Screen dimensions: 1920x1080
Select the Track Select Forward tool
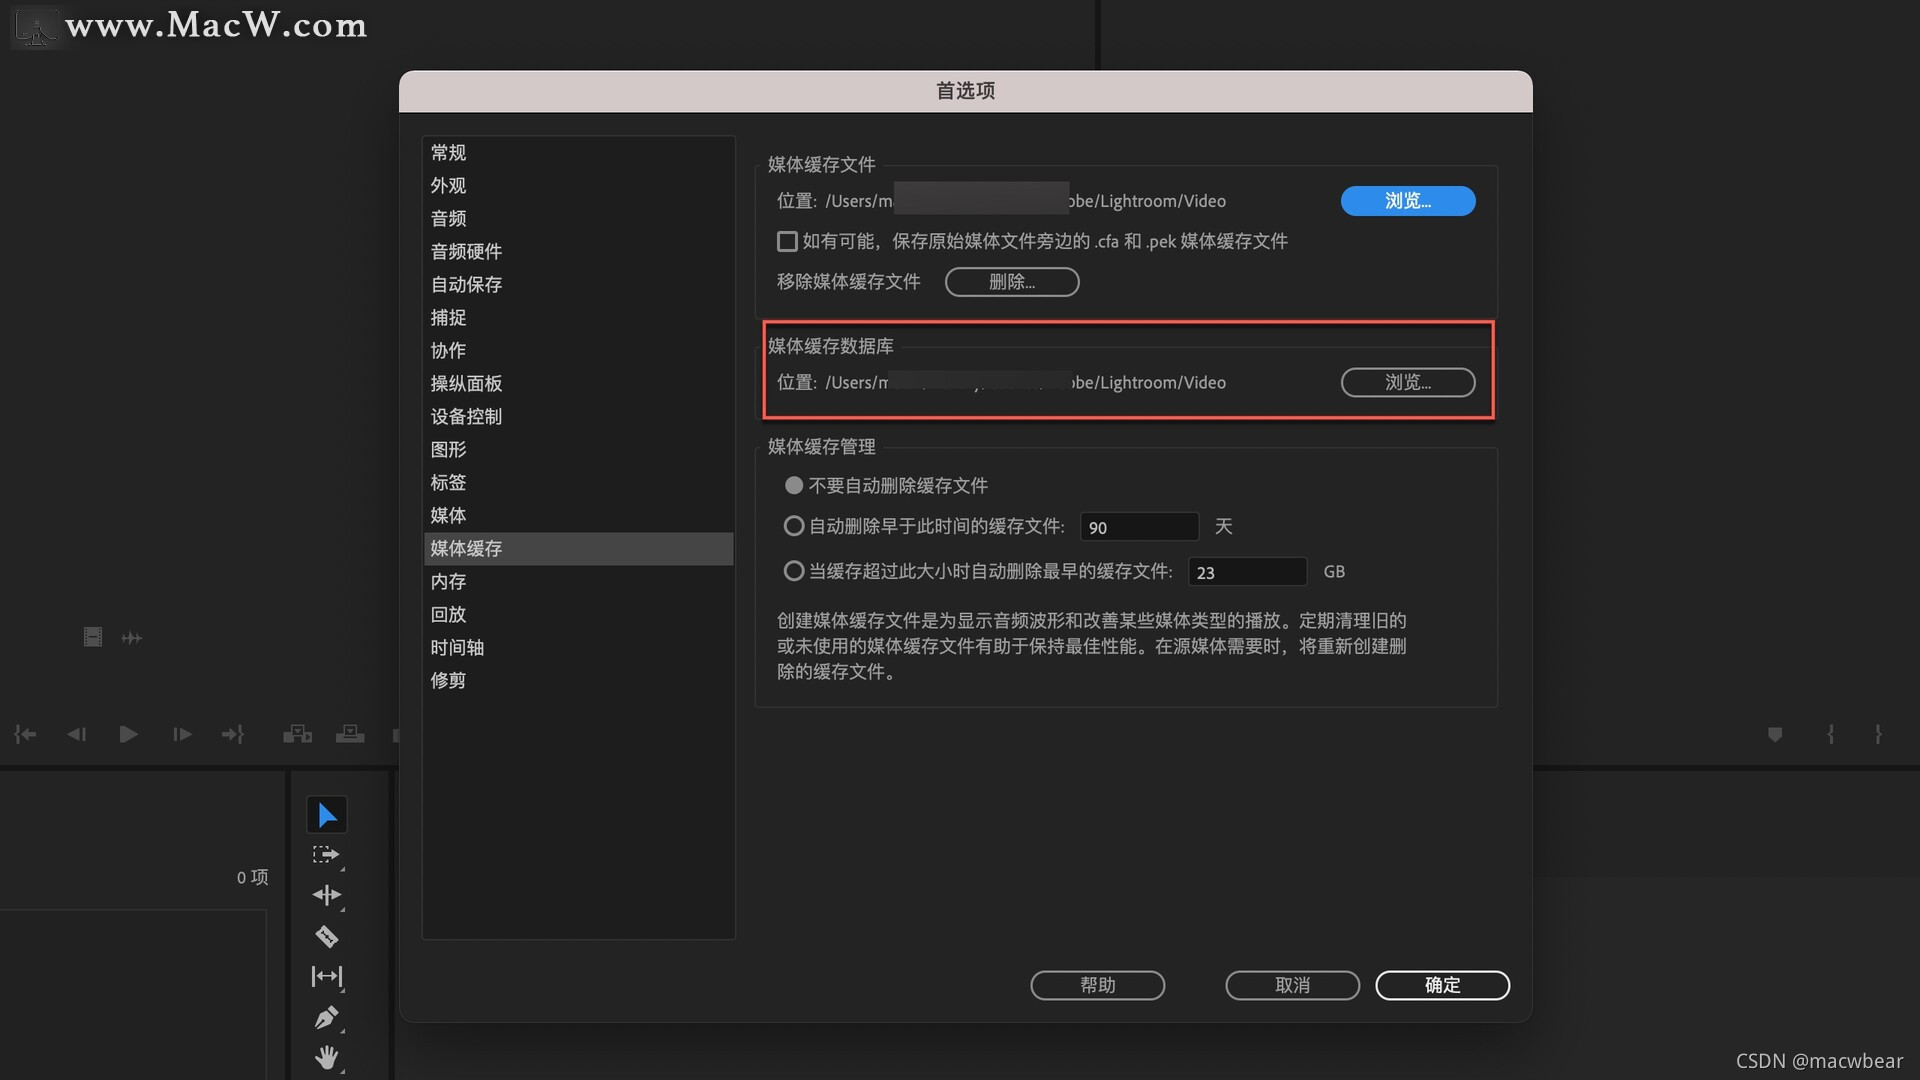[326, 855]
